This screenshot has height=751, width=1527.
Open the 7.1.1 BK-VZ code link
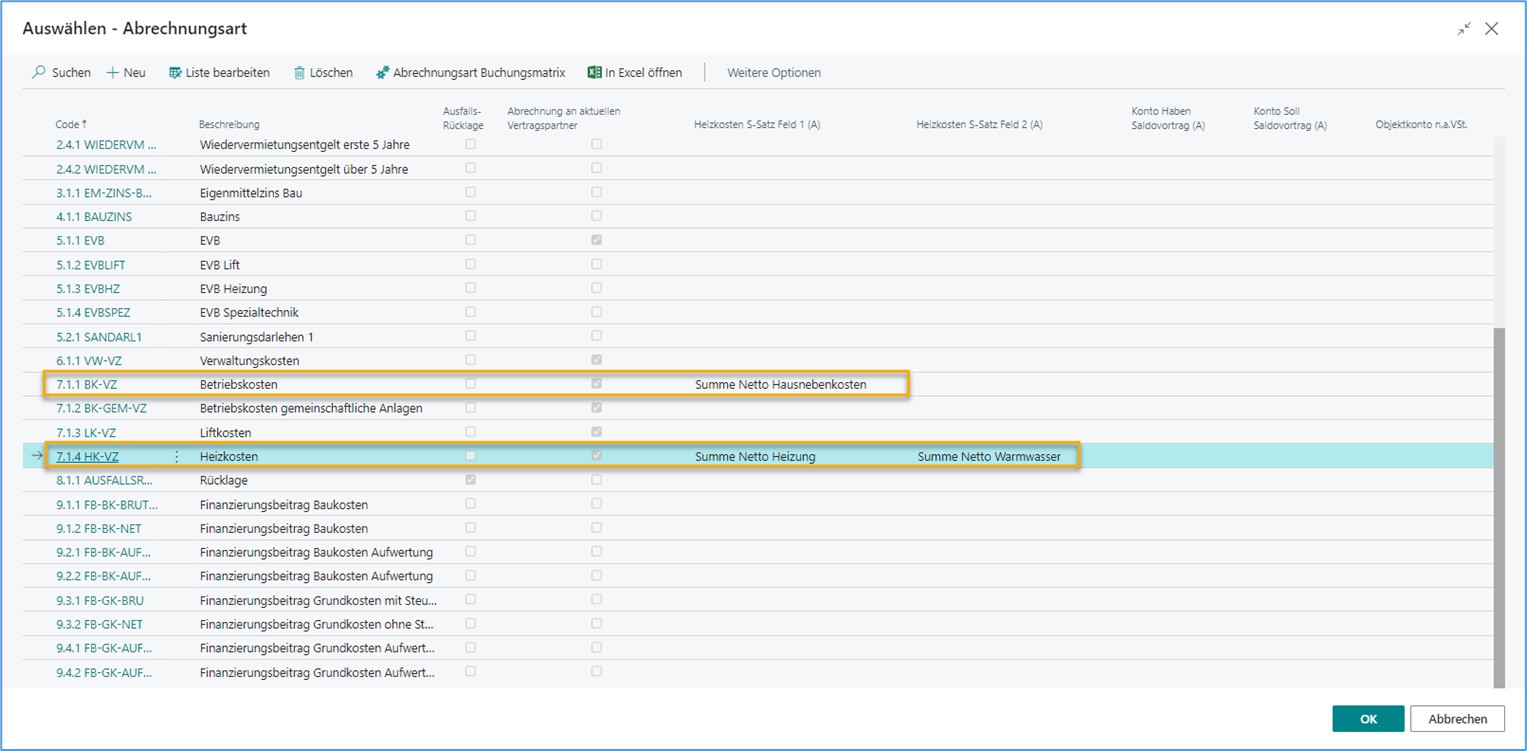(x=86, y=385)
